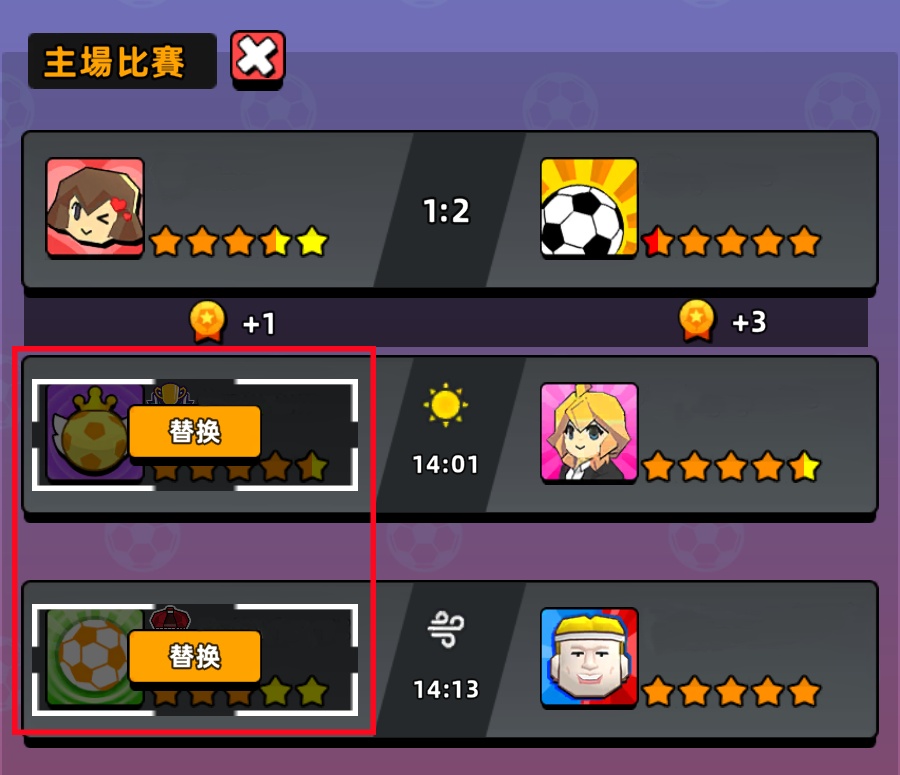
Task: Click the 1:2 match score
Action: coord(446,211)
